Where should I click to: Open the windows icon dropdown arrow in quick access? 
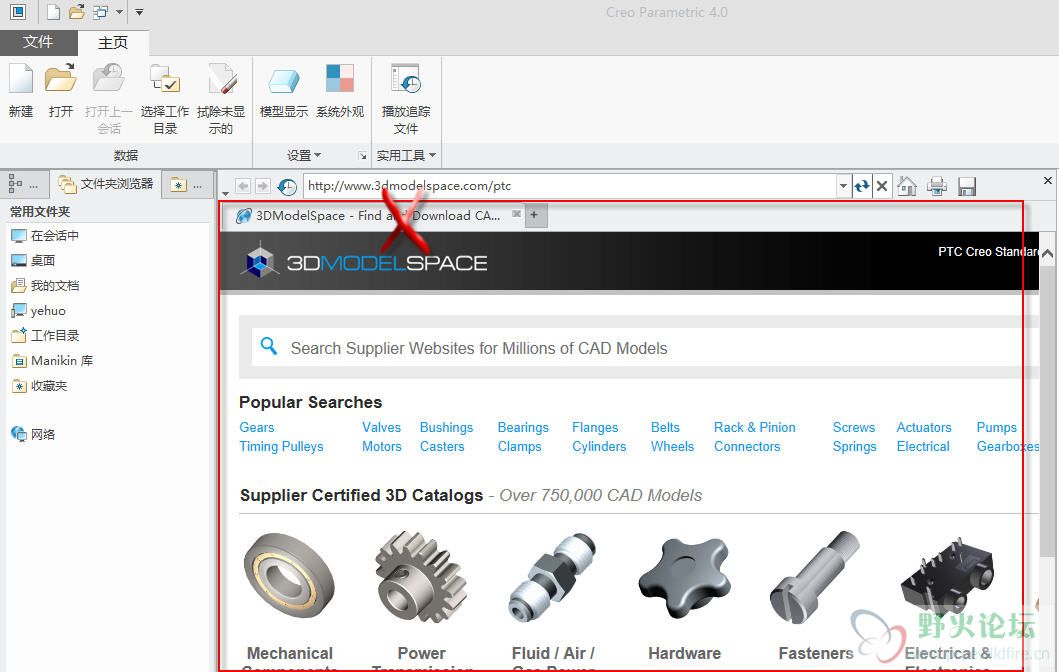point(120,12)
